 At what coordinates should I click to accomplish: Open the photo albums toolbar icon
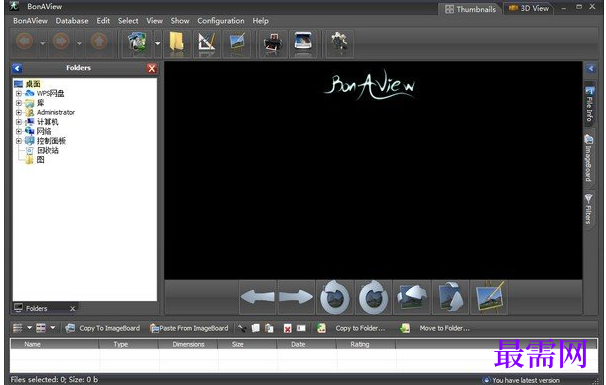click(x=137, y=42)
